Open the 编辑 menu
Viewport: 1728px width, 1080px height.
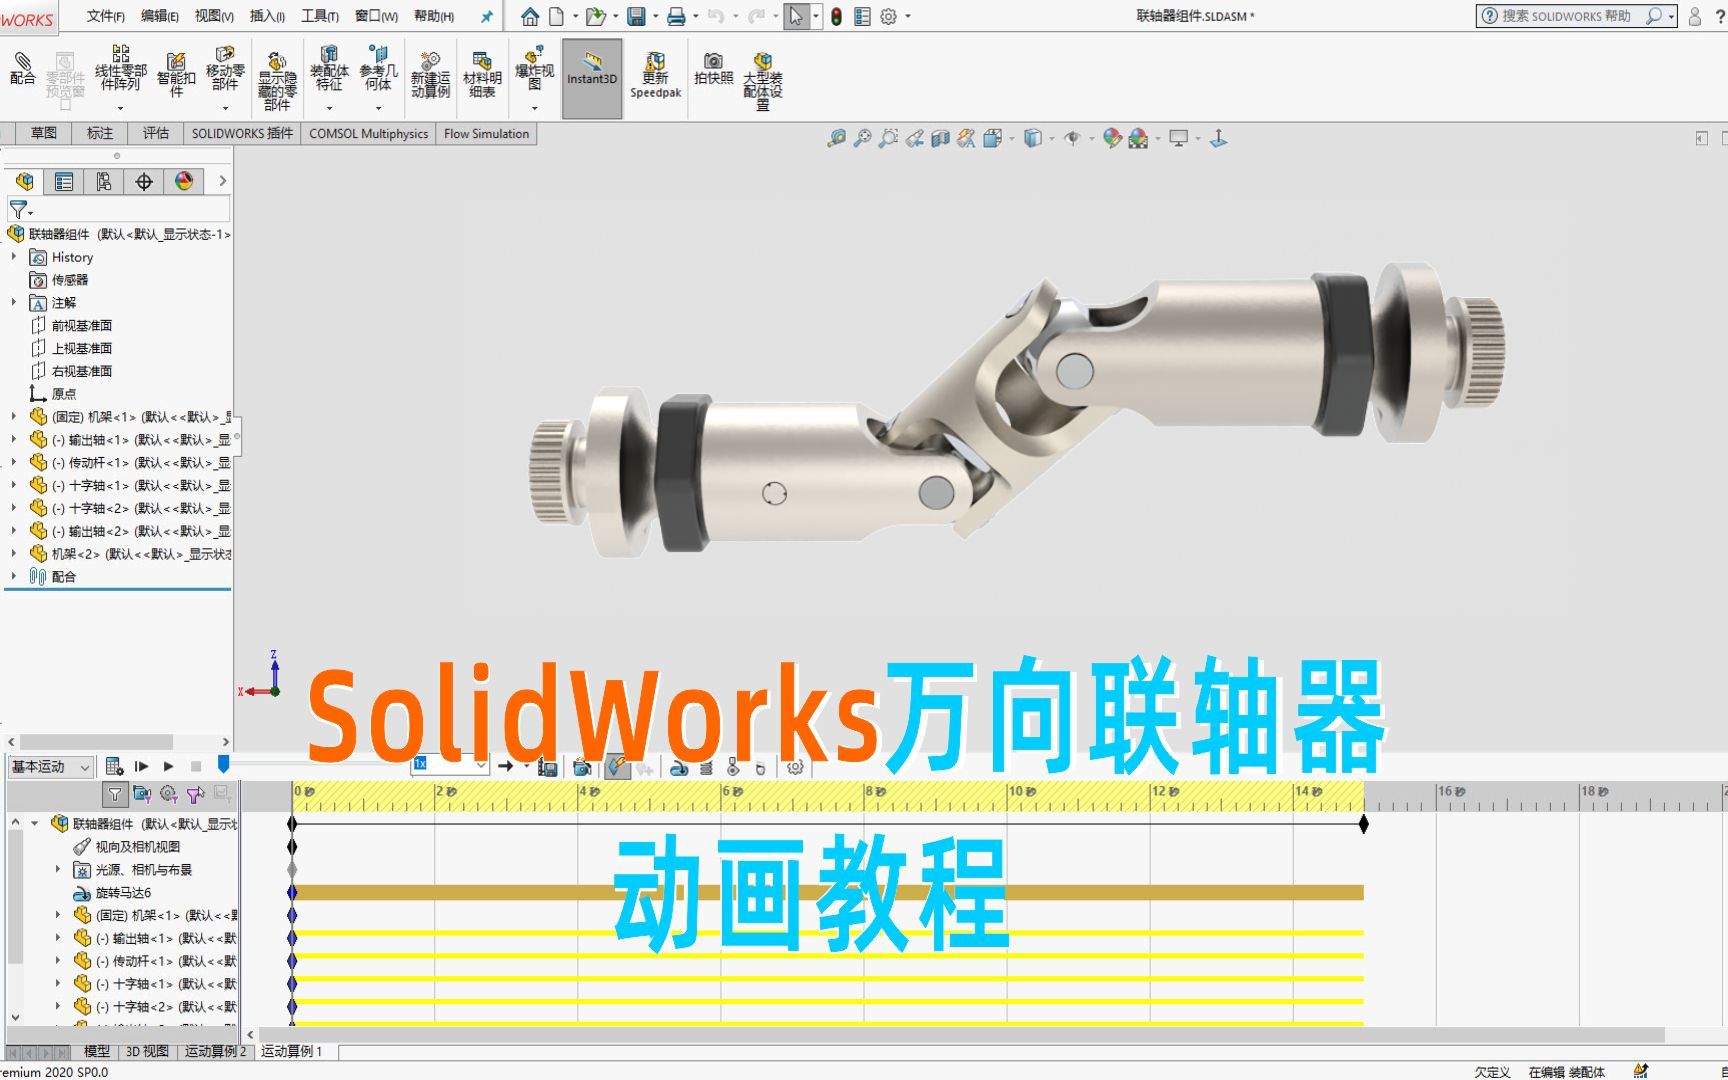pos(159,16)
